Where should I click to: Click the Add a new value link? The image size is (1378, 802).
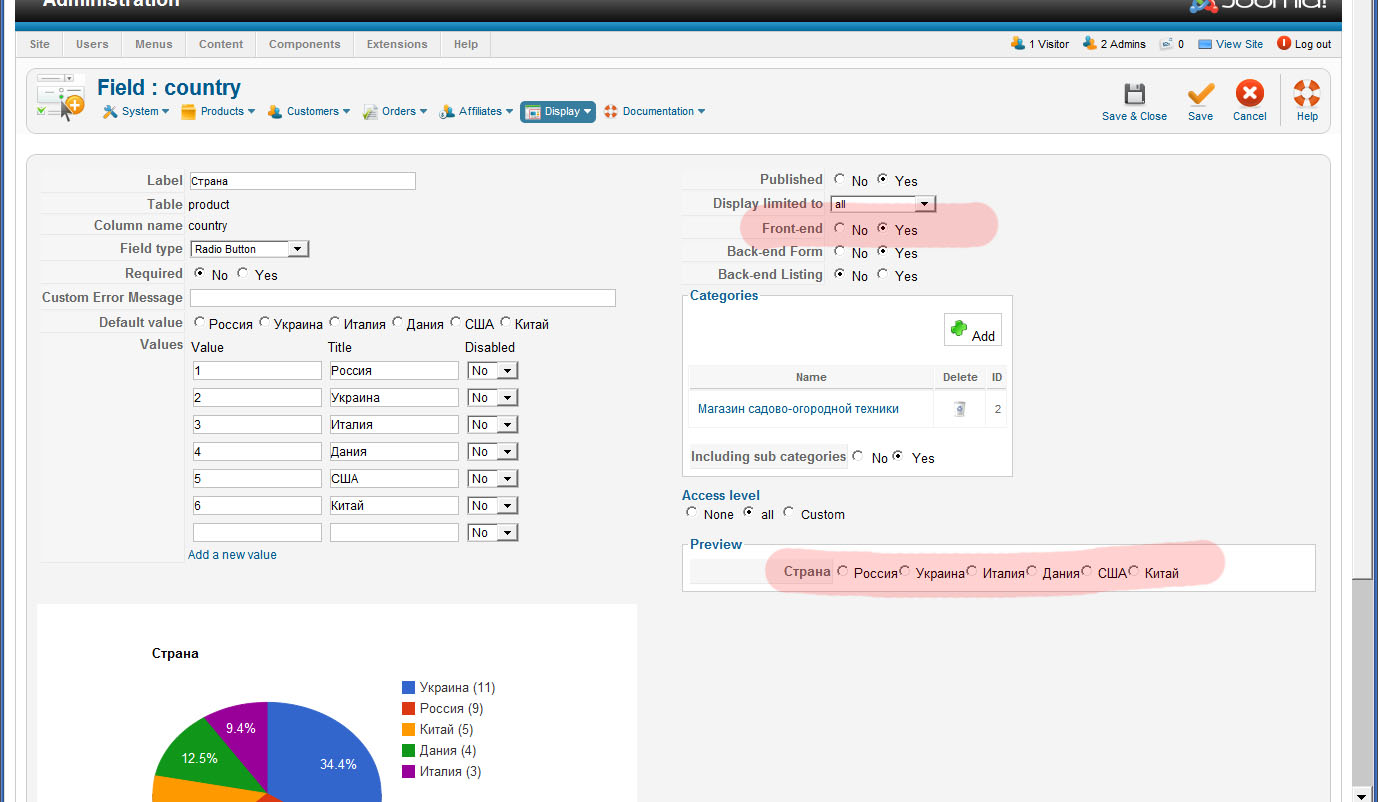point(232,555)
